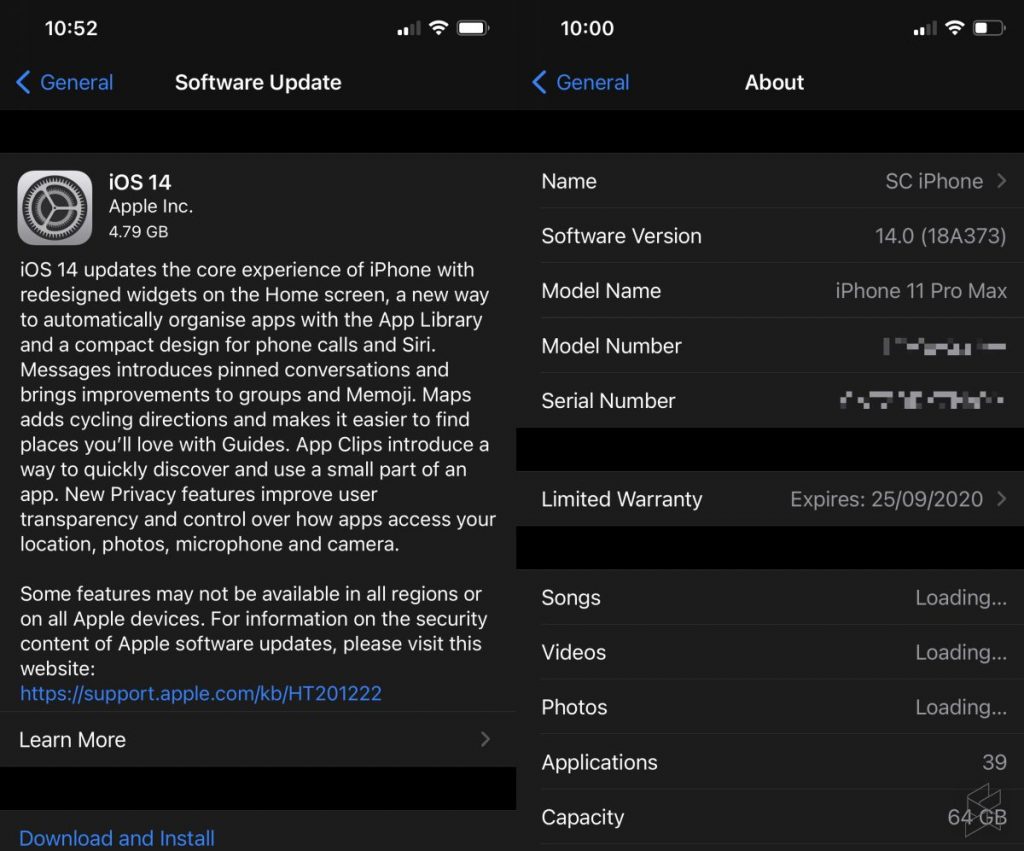
Task: Tap Loading... value in Songs row
Action: pyautogui.click(x=961, y=598)
